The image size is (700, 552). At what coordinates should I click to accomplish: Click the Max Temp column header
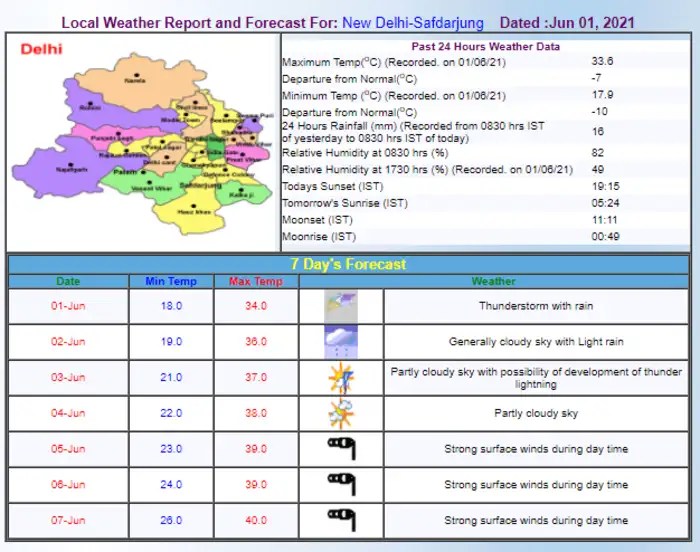point(256,282)
